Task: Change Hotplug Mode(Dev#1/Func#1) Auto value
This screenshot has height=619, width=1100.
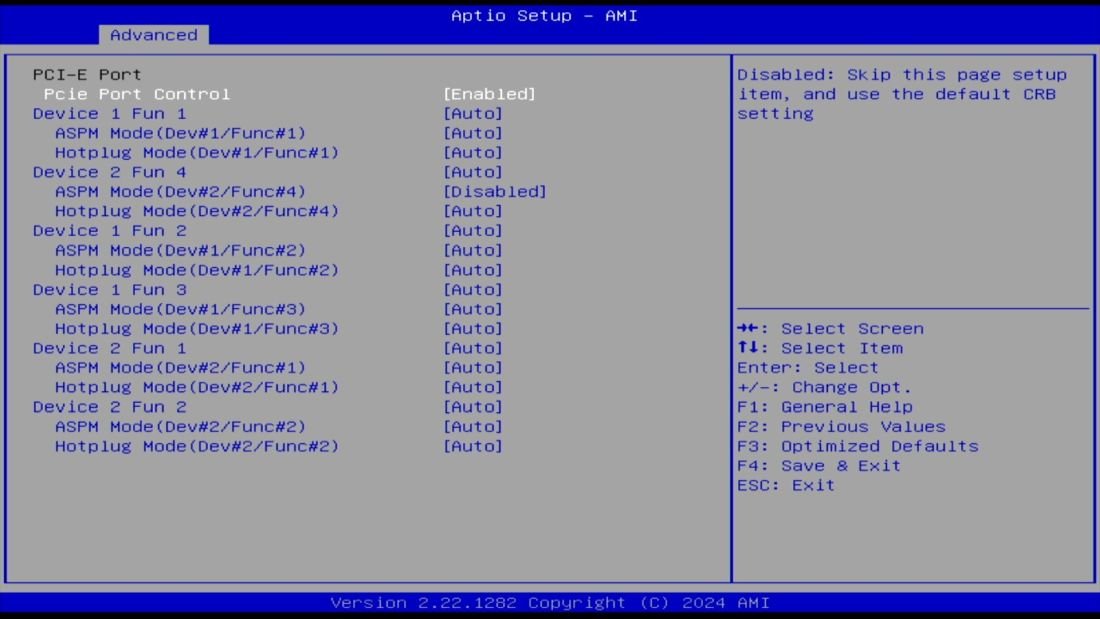Action: (473, 153)
